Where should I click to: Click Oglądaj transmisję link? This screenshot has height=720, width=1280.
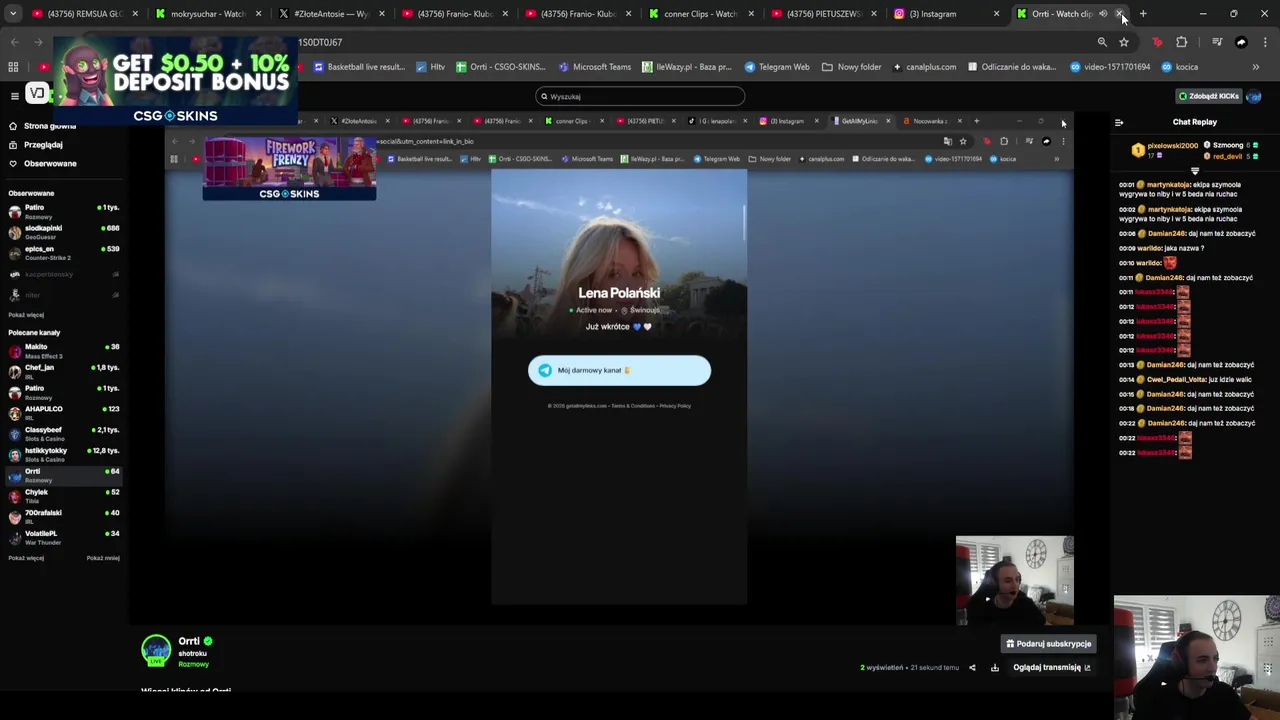point(1051,667)
